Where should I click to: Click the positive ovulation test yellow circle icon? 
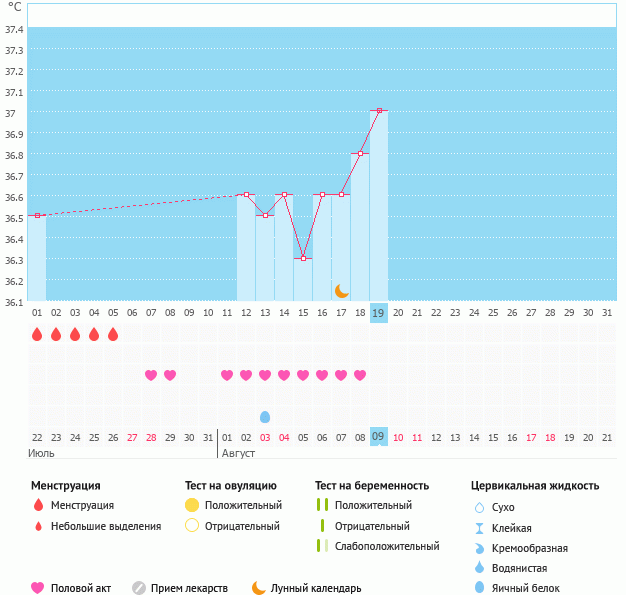[x=192, y=505]
